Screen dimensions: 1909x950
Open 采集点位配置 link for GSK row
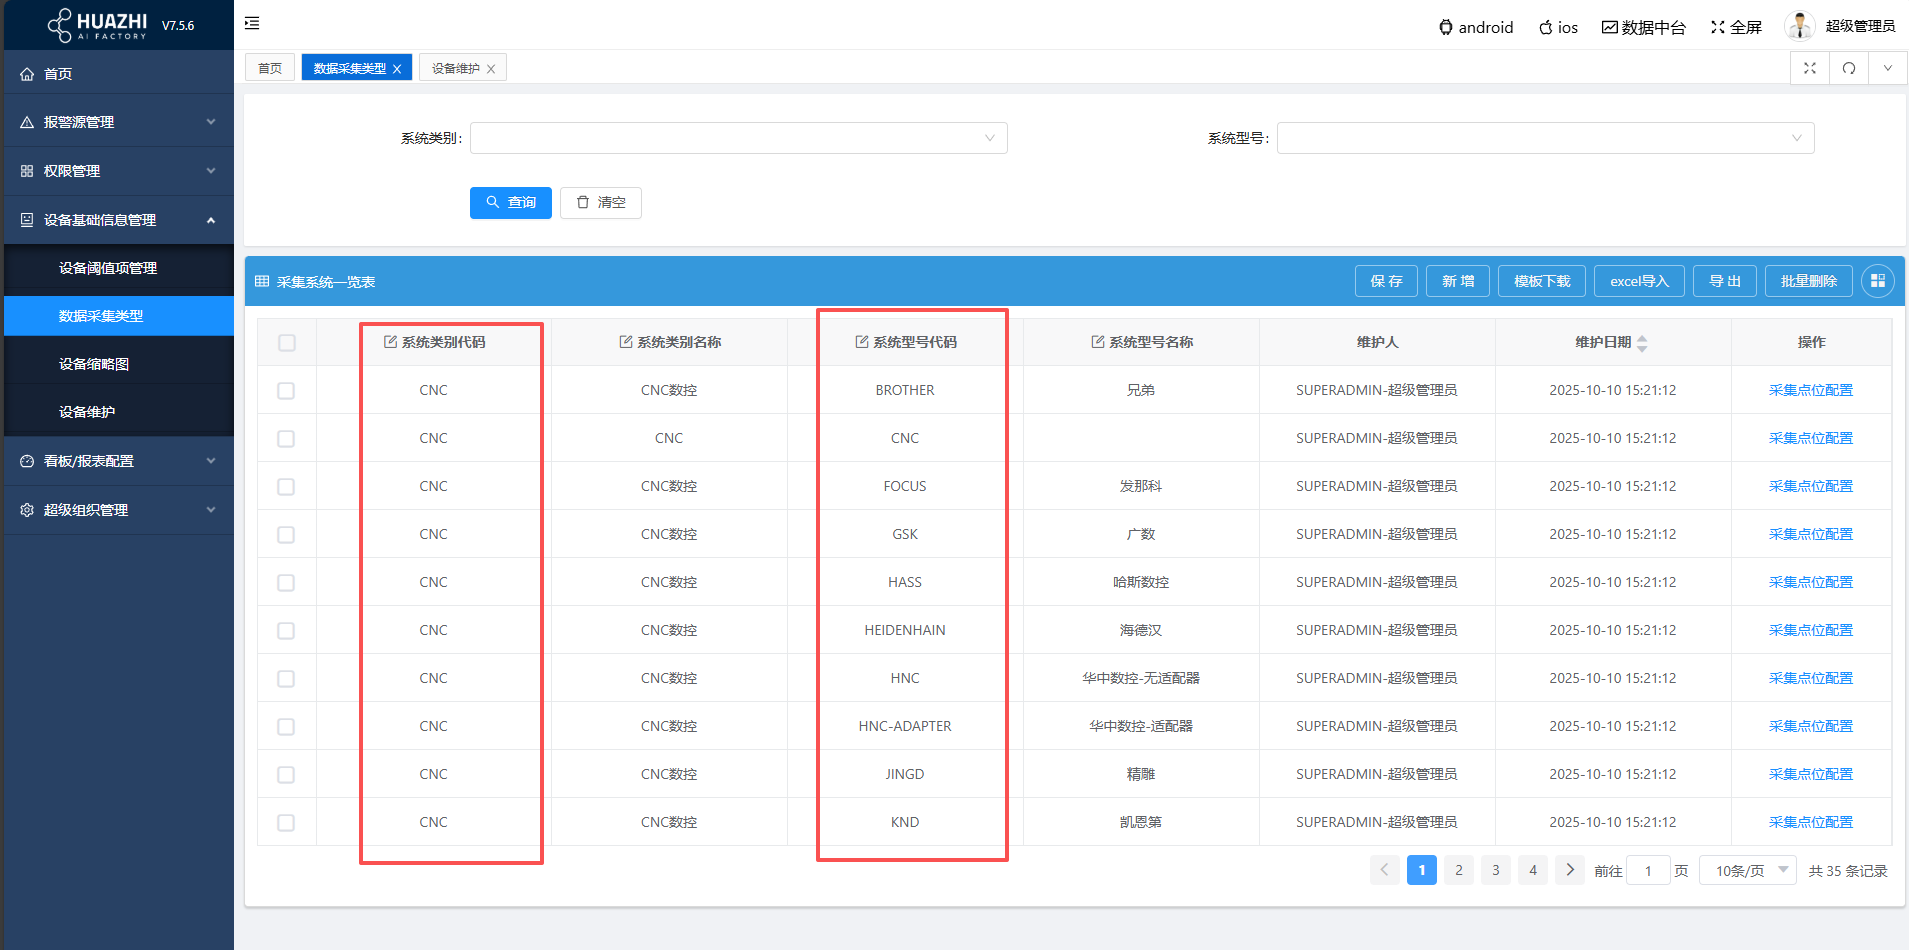[x=1810, y=534]
